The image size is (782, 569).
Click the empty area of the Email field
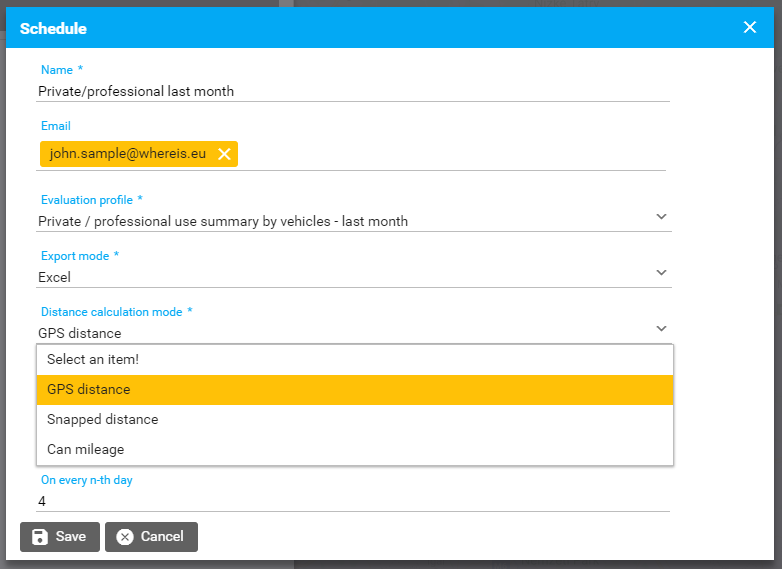[450, 154]
